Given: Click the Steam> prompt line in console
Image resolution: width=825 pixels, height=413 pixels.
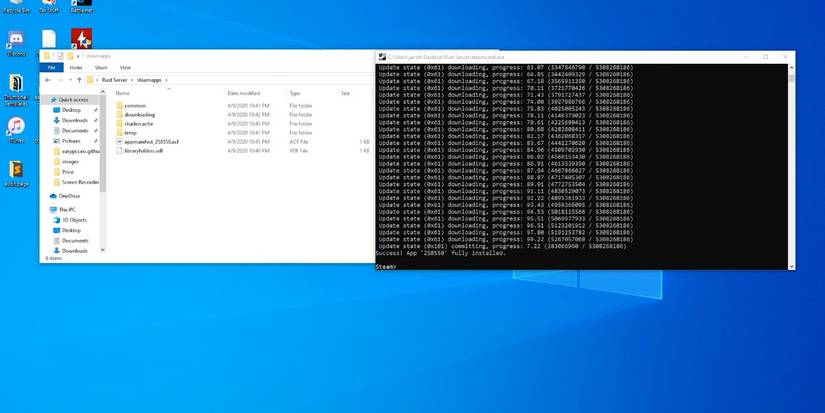Looking at the screenshot, I should pyautogui.click(x=386, y=267).
